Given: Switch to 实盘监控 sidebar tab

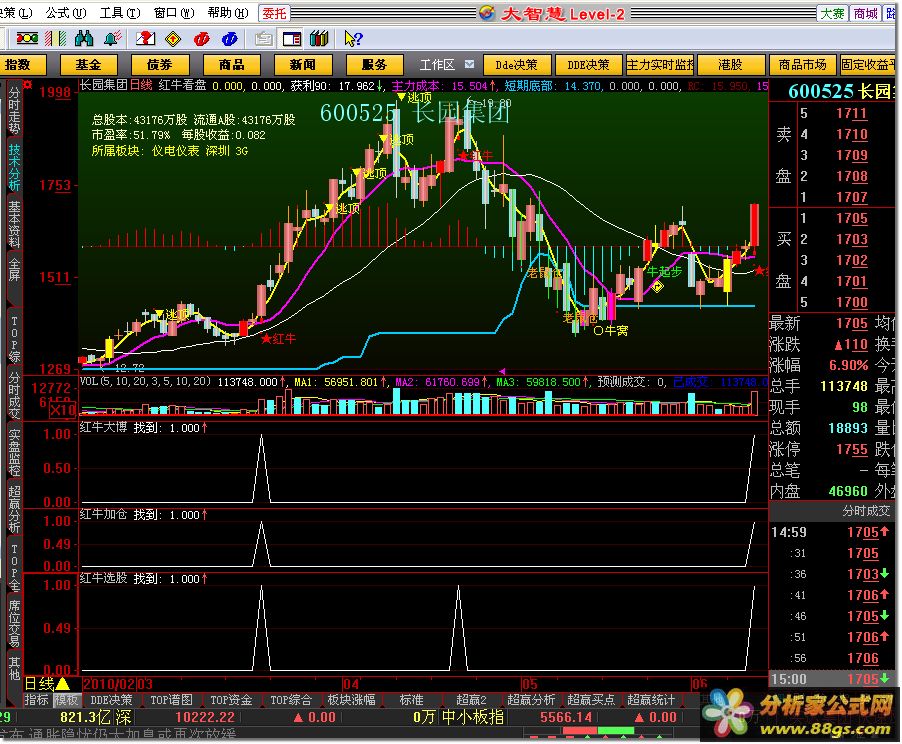Looking at the screenshot, I should (13, 453).
